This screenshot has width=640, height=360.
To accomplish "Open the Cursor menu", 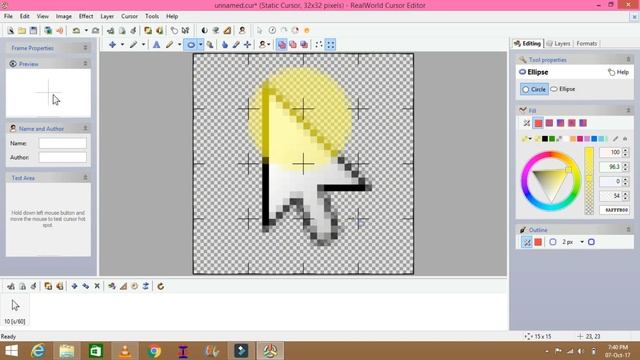I will (x=129, y=16).
